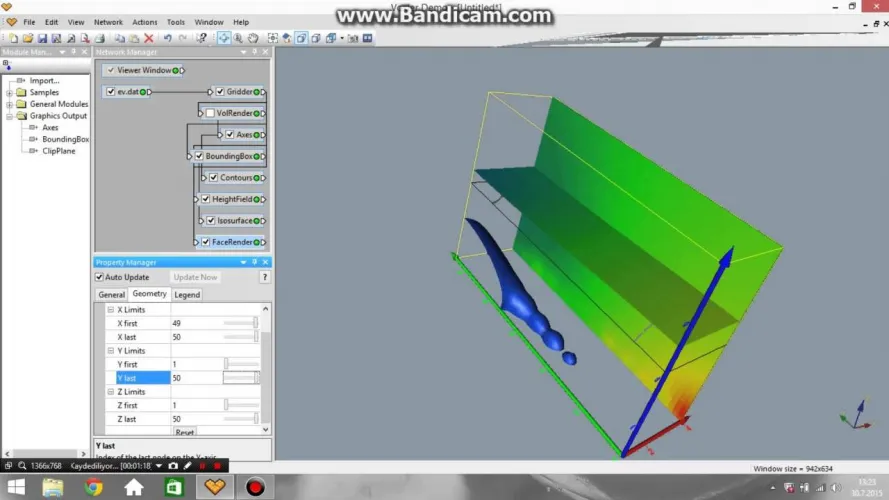The width and height of the screenshot is (889, 500).
Task: Click the Reset button under Z Limits
Action: (x=185, y=432)
